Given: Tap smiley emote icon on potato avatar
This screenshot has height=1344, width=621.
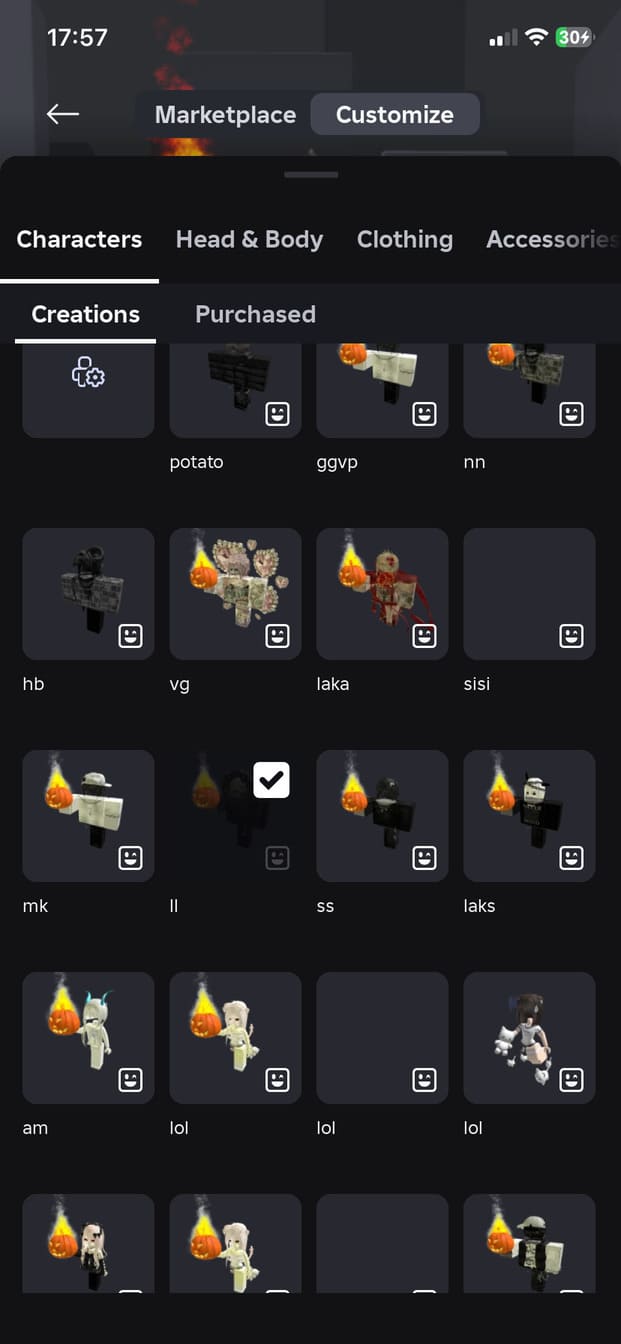Looking at the screenshot, I should [277, 414].
